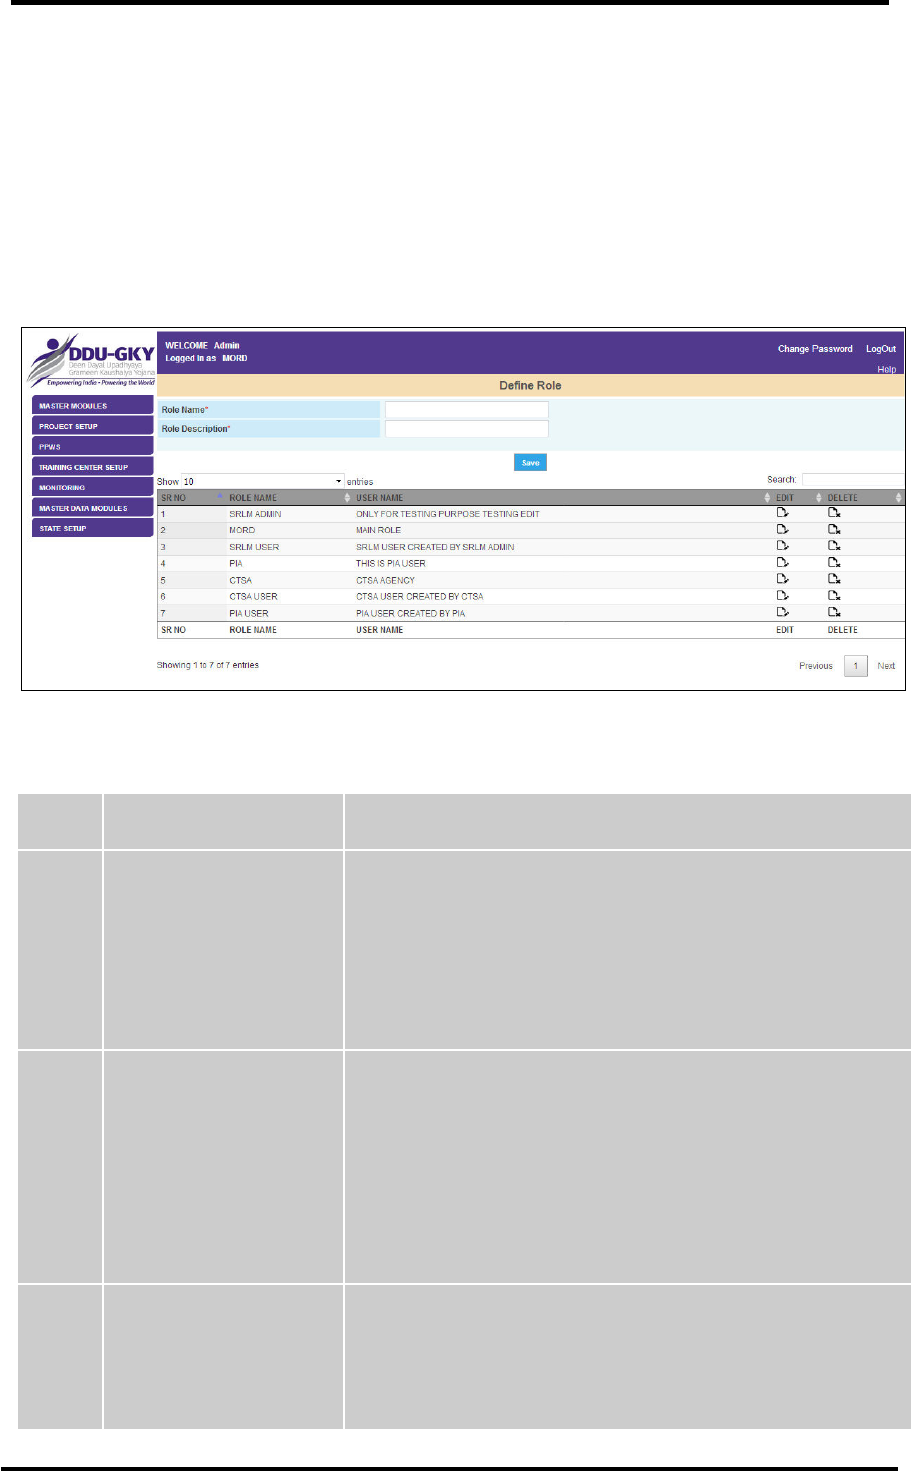The height and width of the screenshot is (1471, 911).
Task: Click edit icon for MORD role
Action: point(783,530)
